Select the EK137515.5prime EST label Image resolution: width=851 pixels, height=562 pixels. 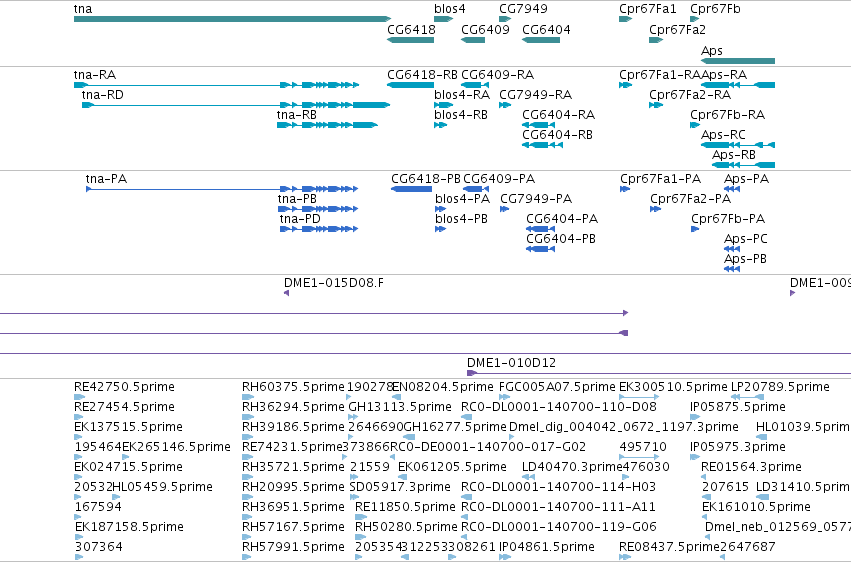[128, 426]
